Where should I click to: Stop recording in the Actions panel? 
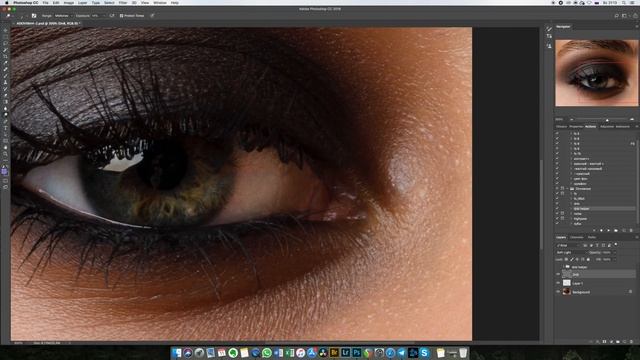click(x=594, y=231)
